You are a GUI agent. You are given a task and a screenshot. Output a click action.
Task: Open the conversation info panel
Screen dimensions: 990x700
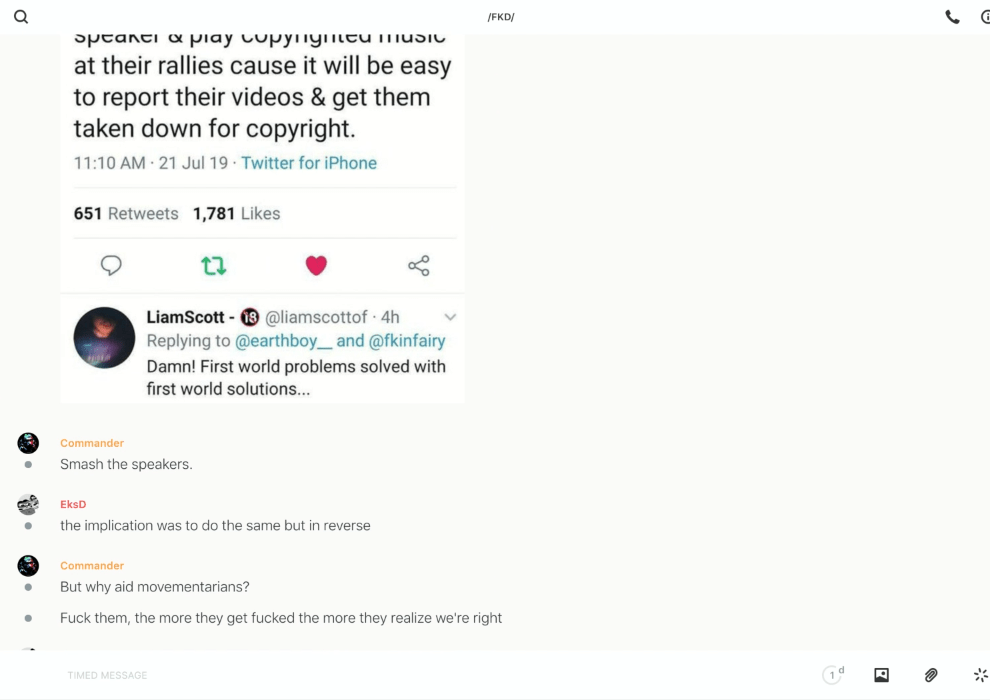coord(984,17)
